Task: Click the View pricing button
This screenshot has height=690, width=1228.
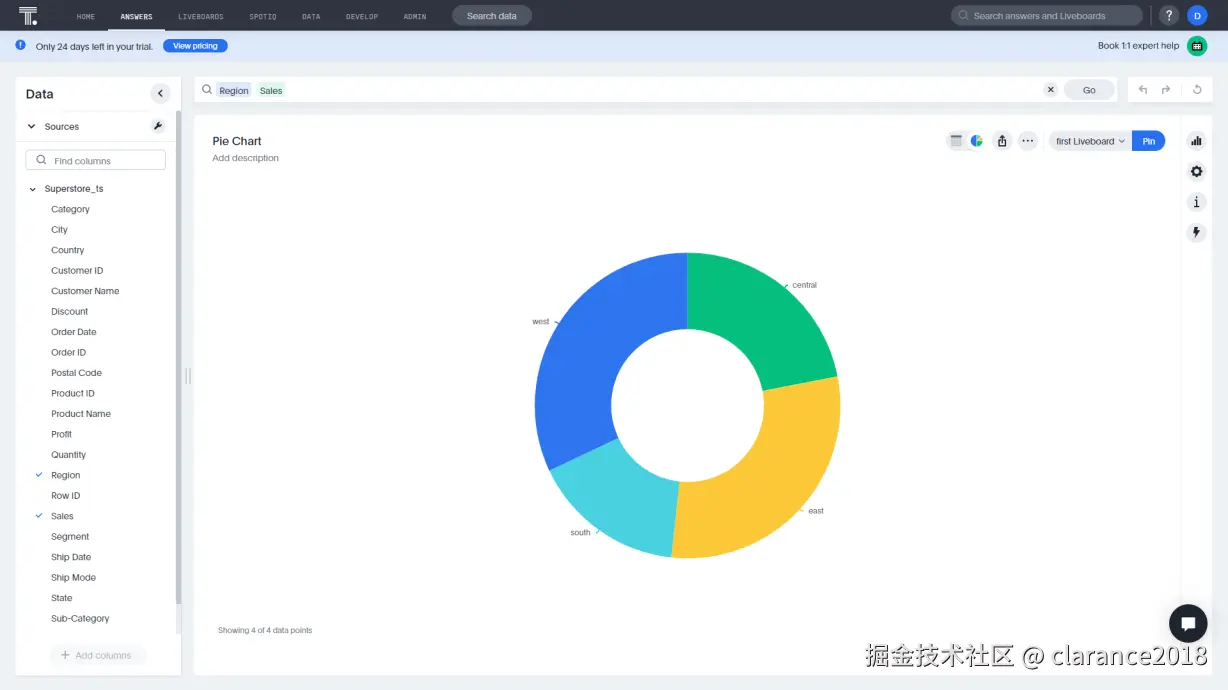Action: click(x=195, y=45)
